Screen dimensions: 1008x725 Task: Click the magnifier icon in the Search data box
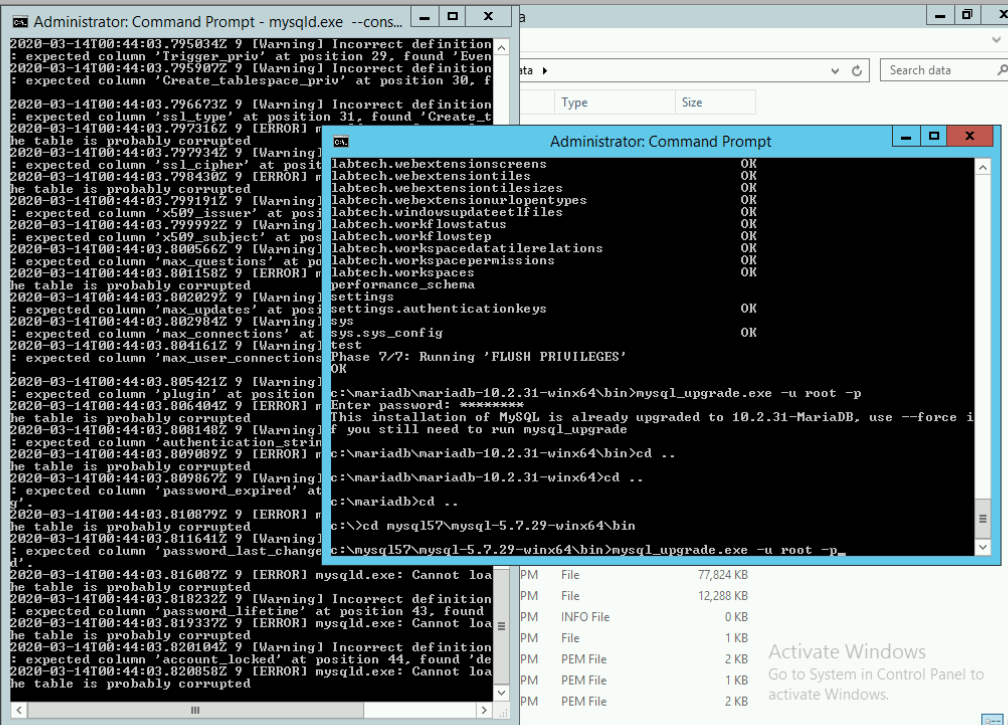point(1001,70)
